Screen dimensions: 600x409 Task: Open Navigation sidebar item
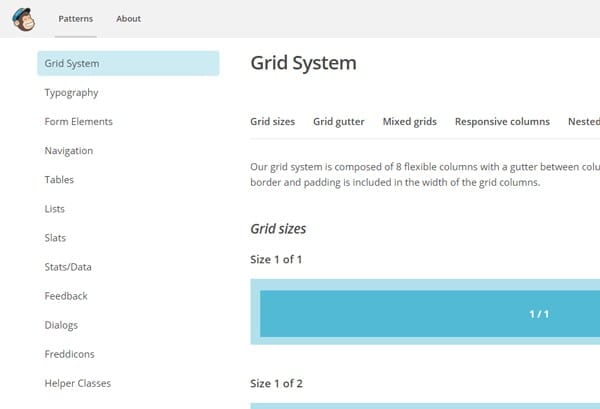pyautogui.click(x=68, y=151)
